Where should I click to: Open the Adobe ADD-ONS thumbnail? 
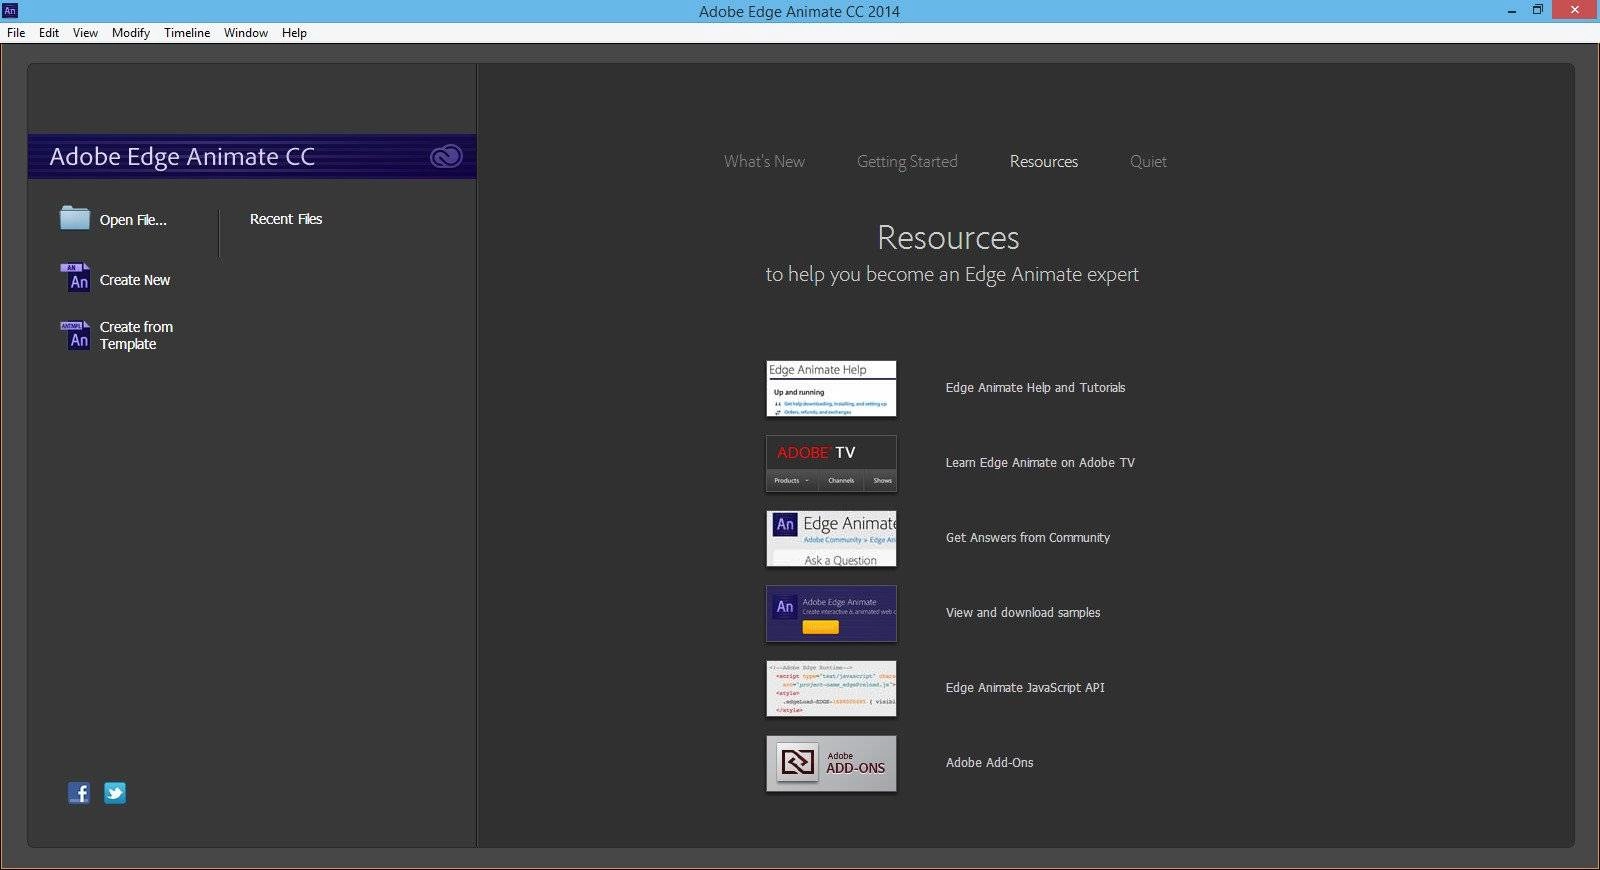[831, 763]
